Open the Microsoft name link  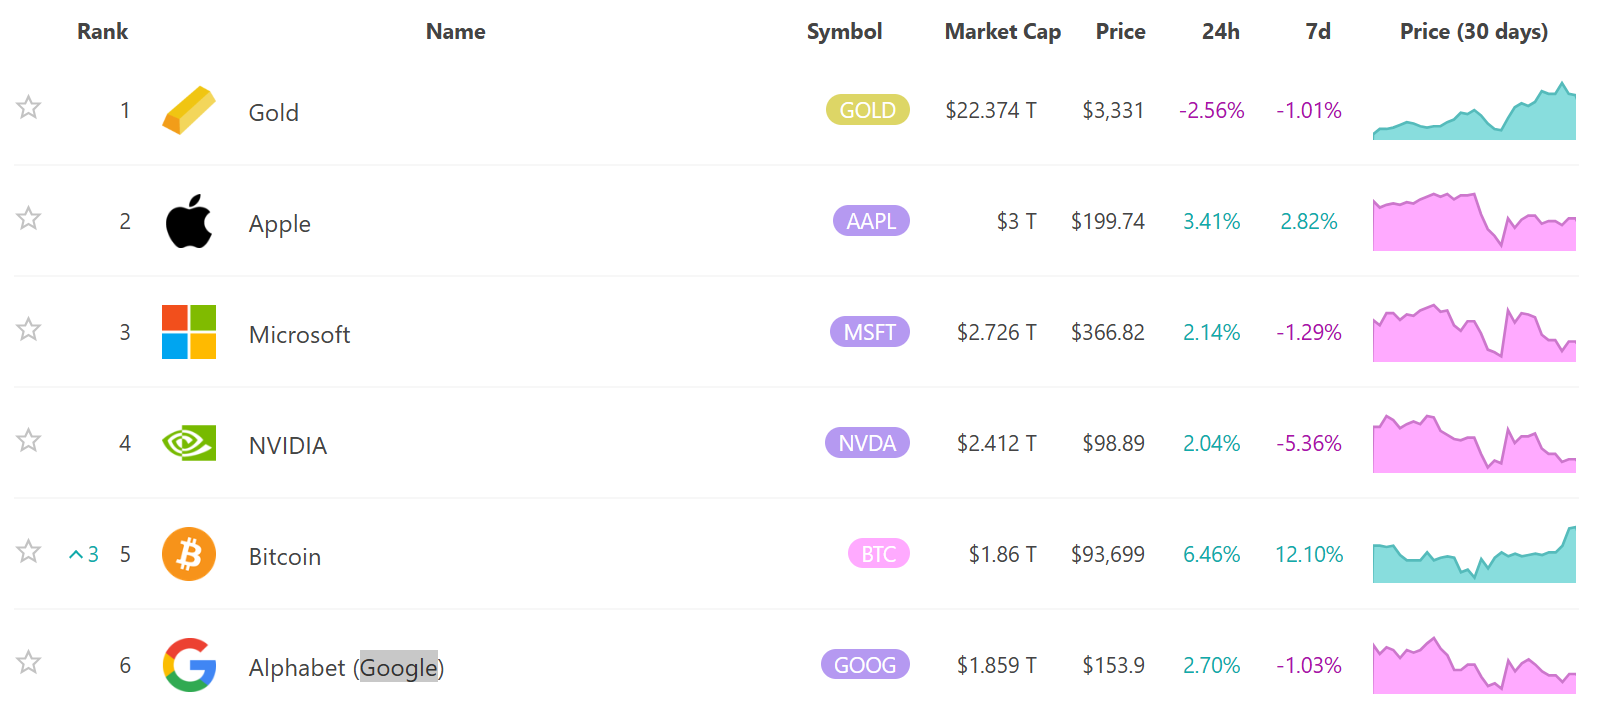299,335
